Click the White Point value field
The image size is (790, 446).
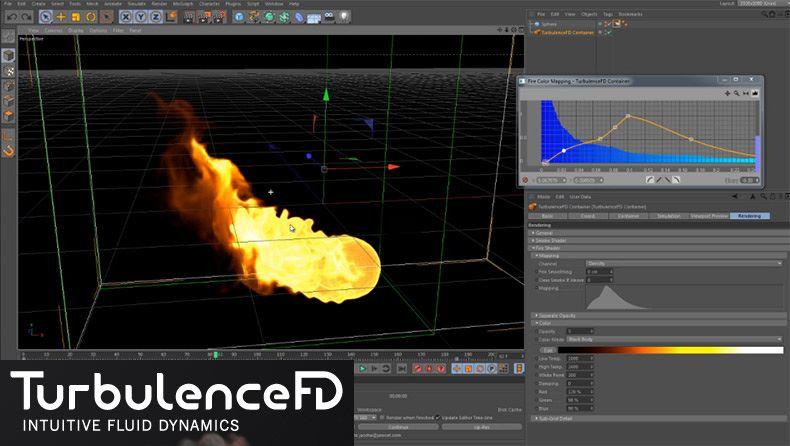(580, 375)
